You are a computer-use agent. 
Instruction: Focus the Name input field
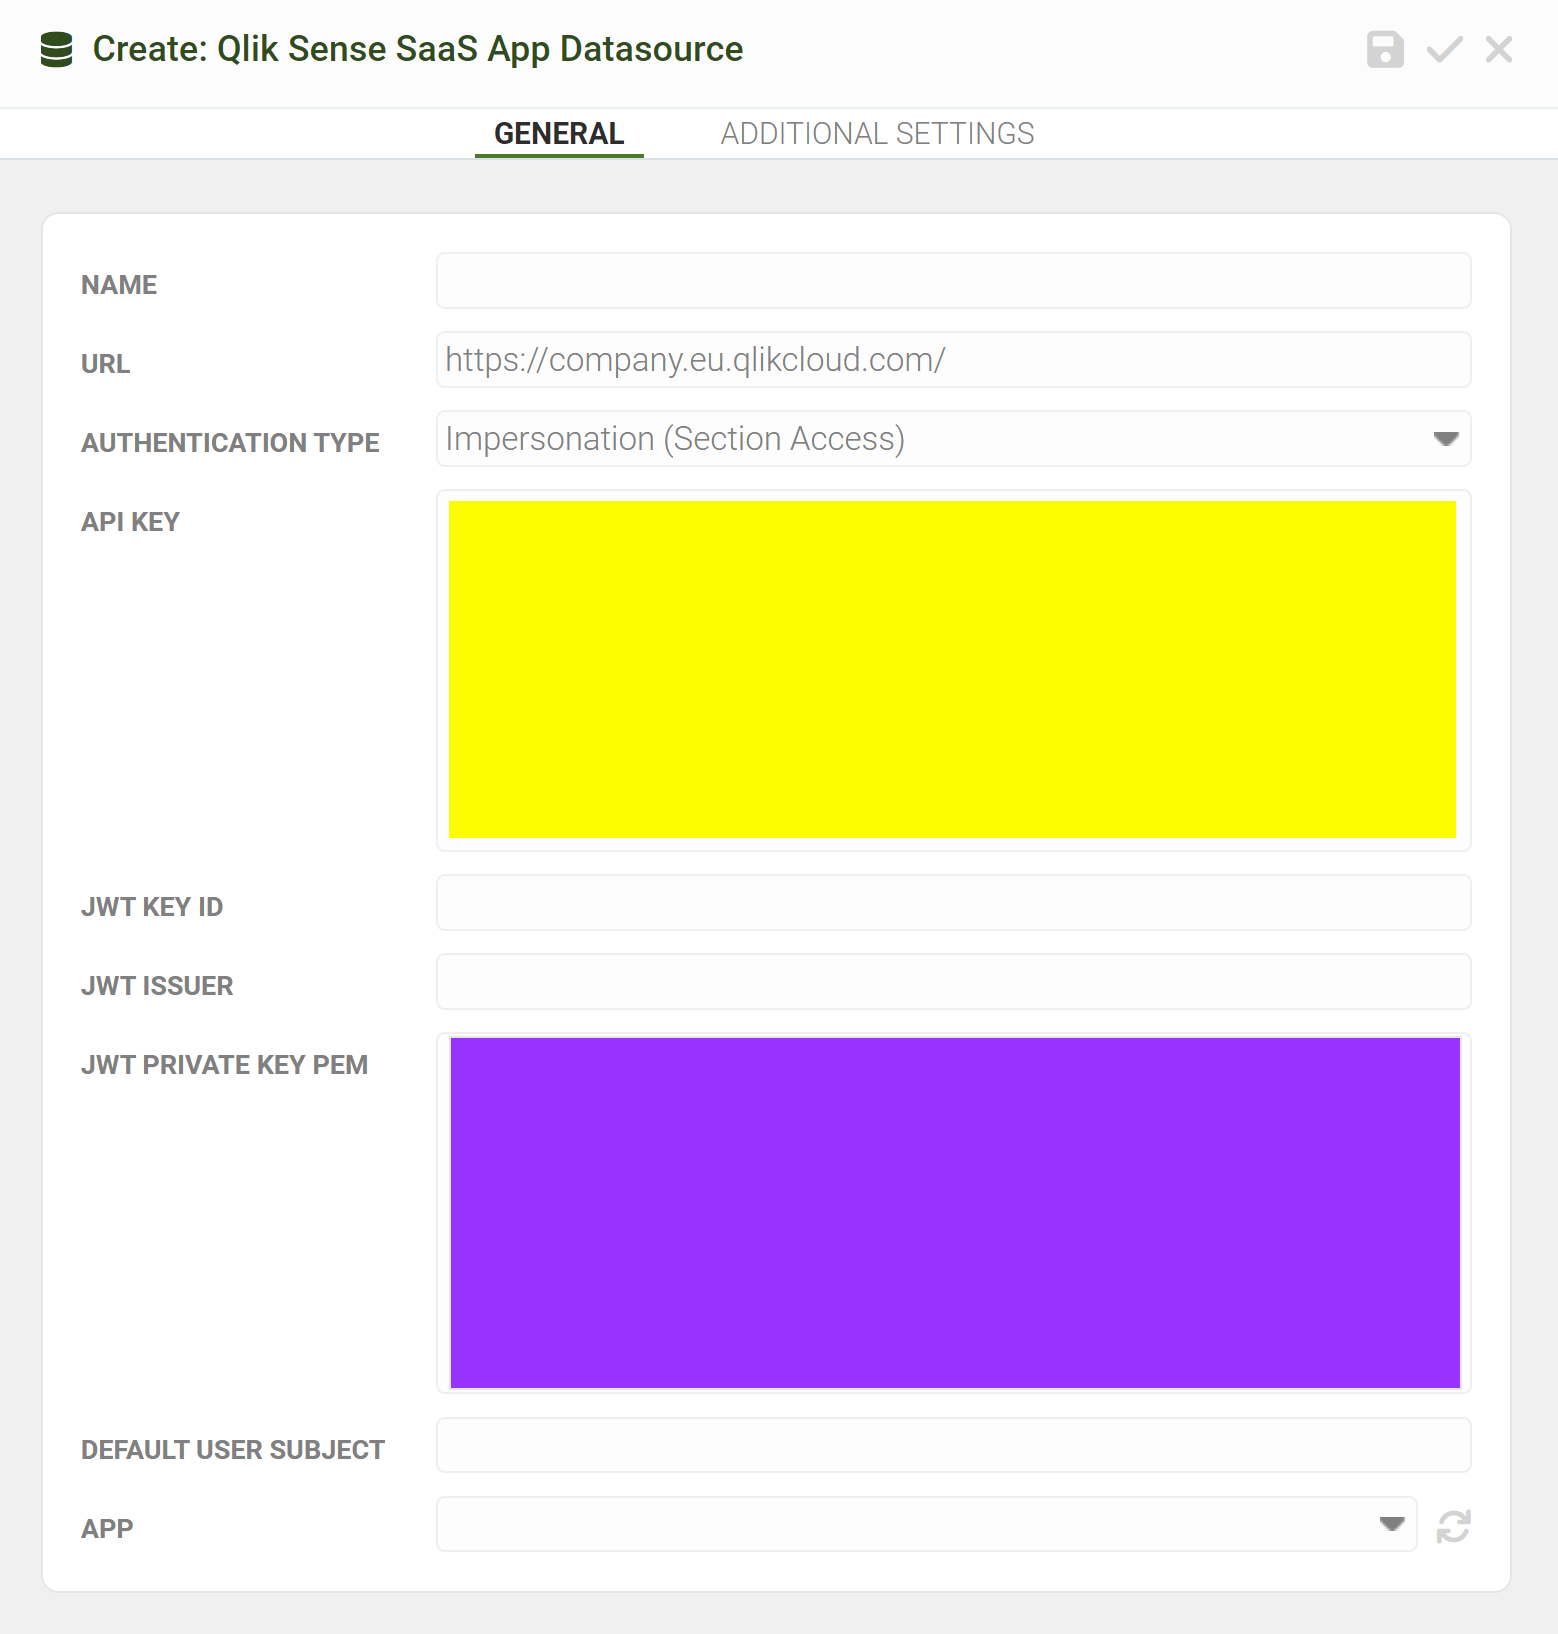pyautogui.click(x=953, y=281)
